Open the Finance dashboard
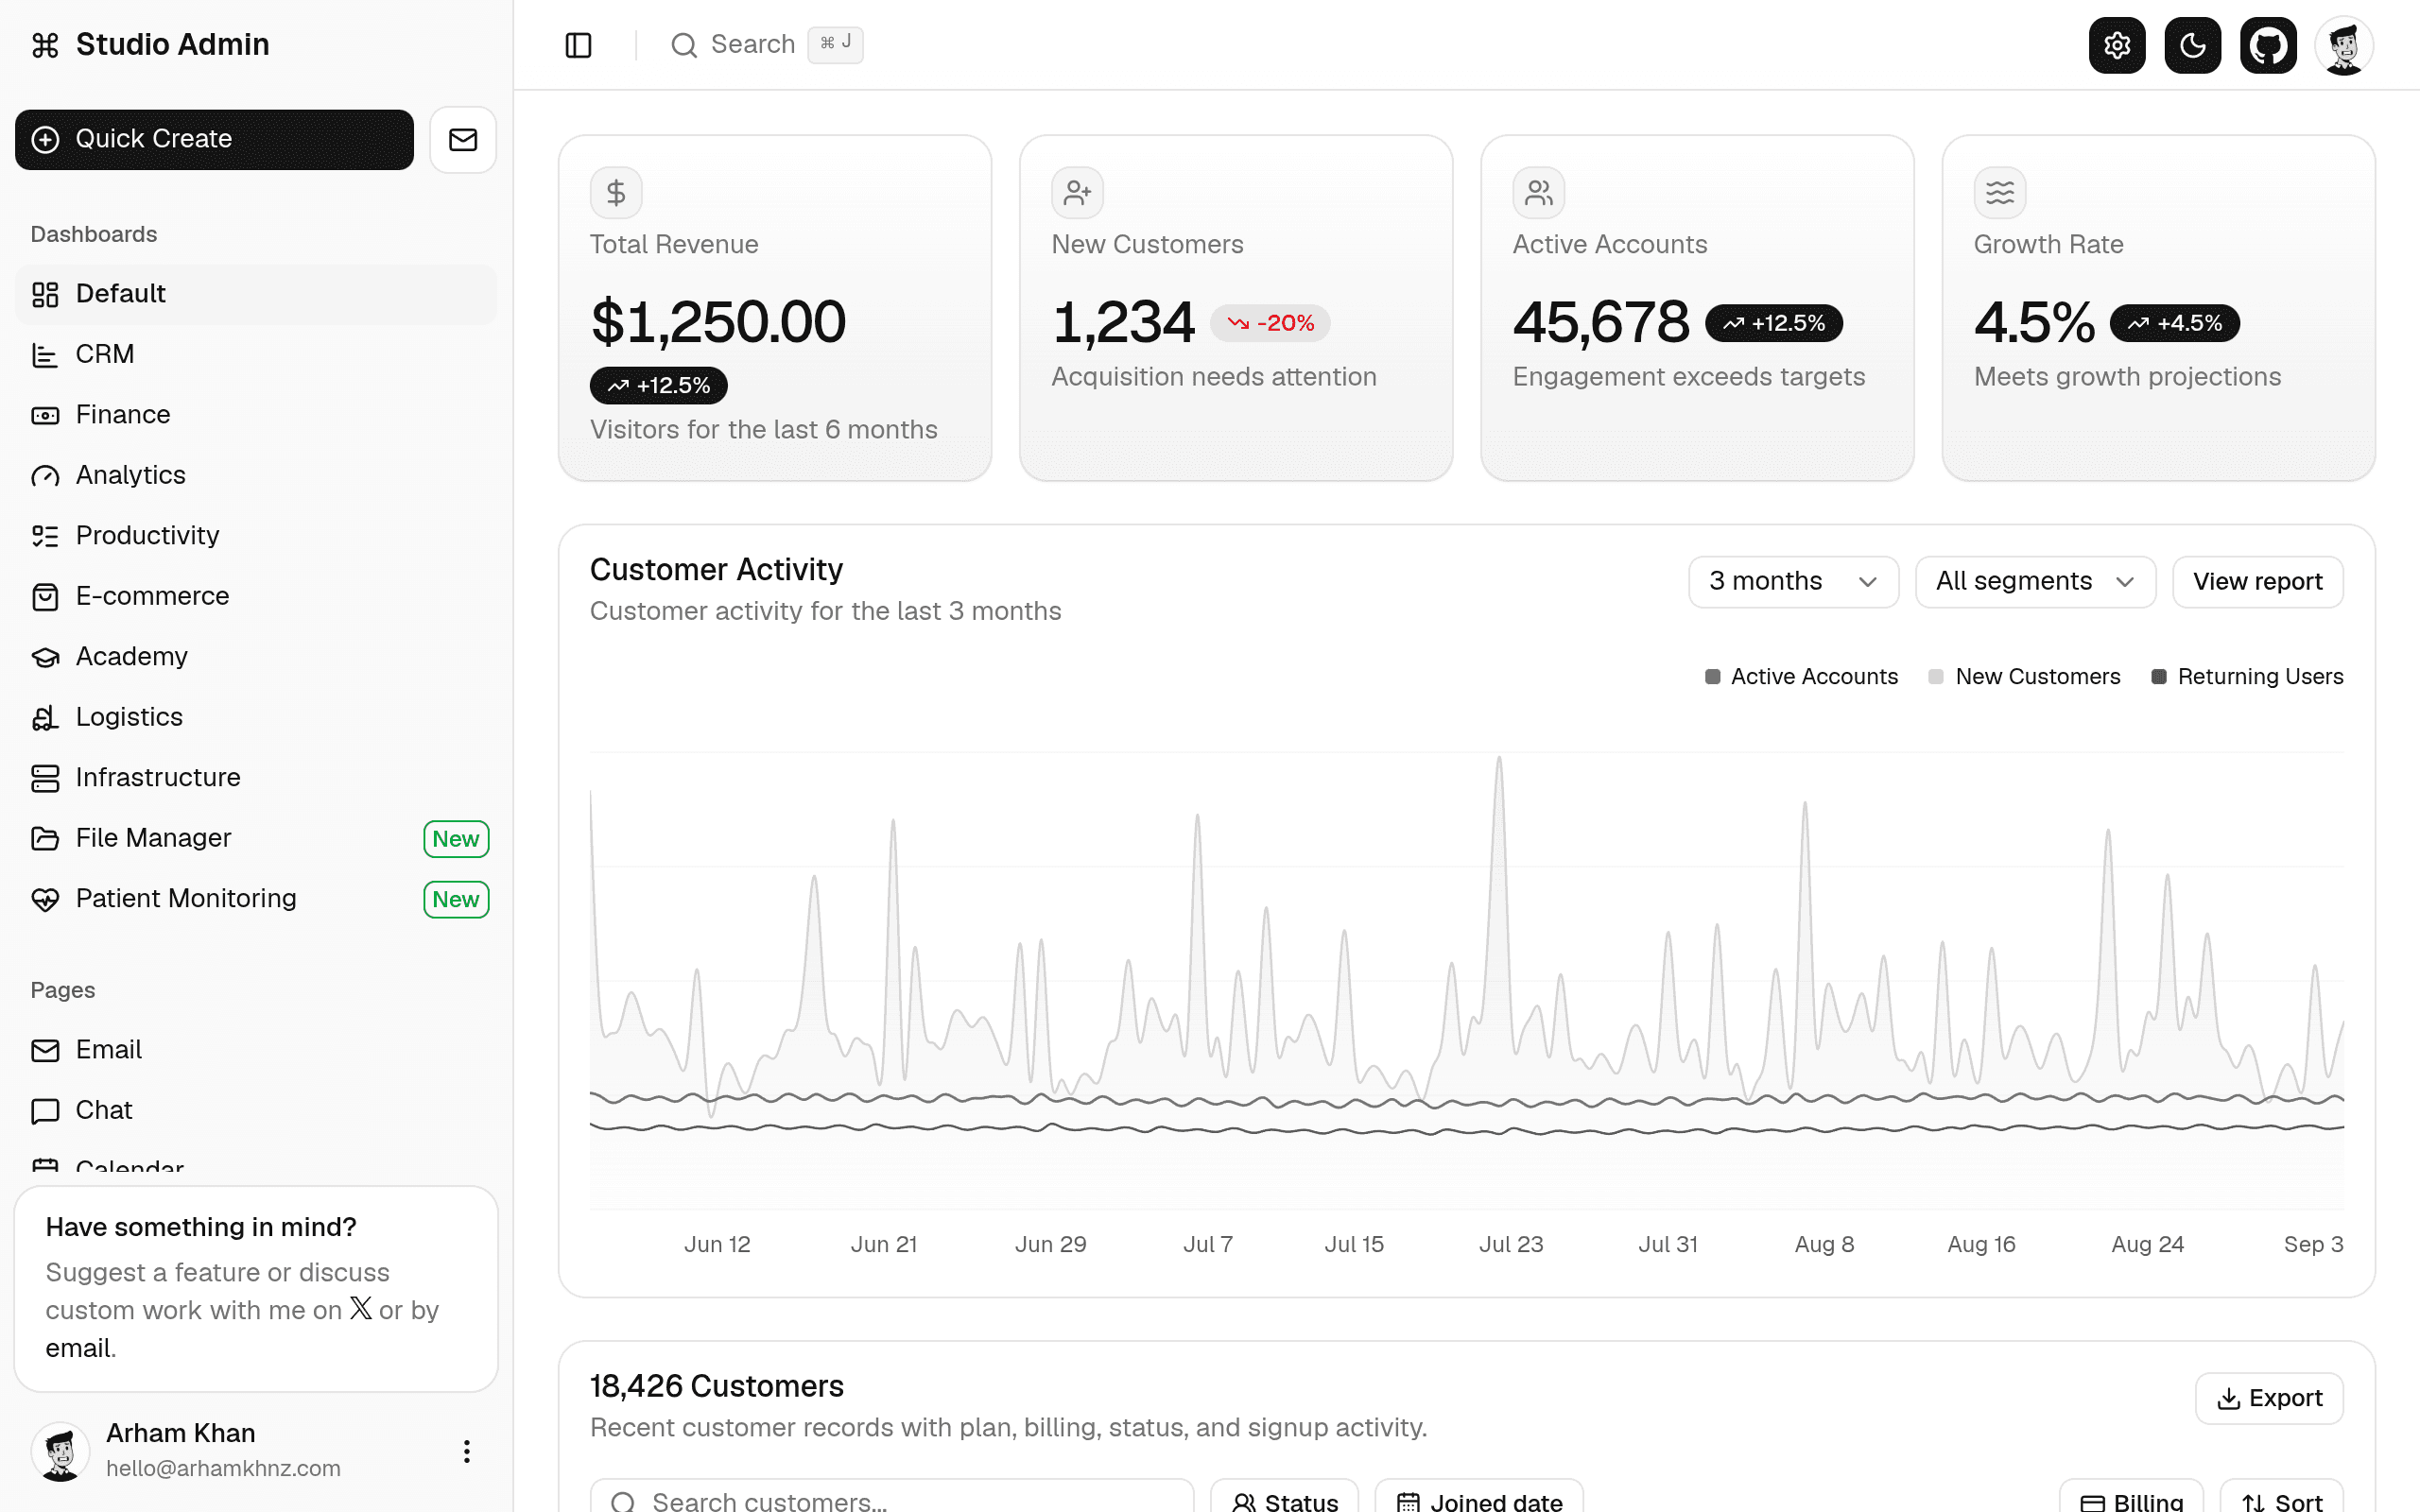 pos(256,415)
